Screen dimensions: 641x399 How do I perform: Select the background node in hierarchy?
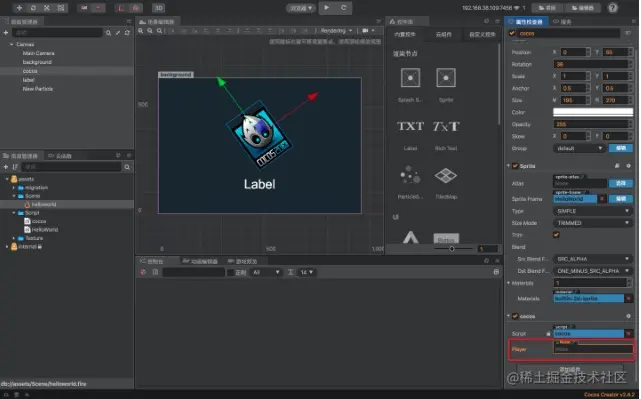coord(37,62)
